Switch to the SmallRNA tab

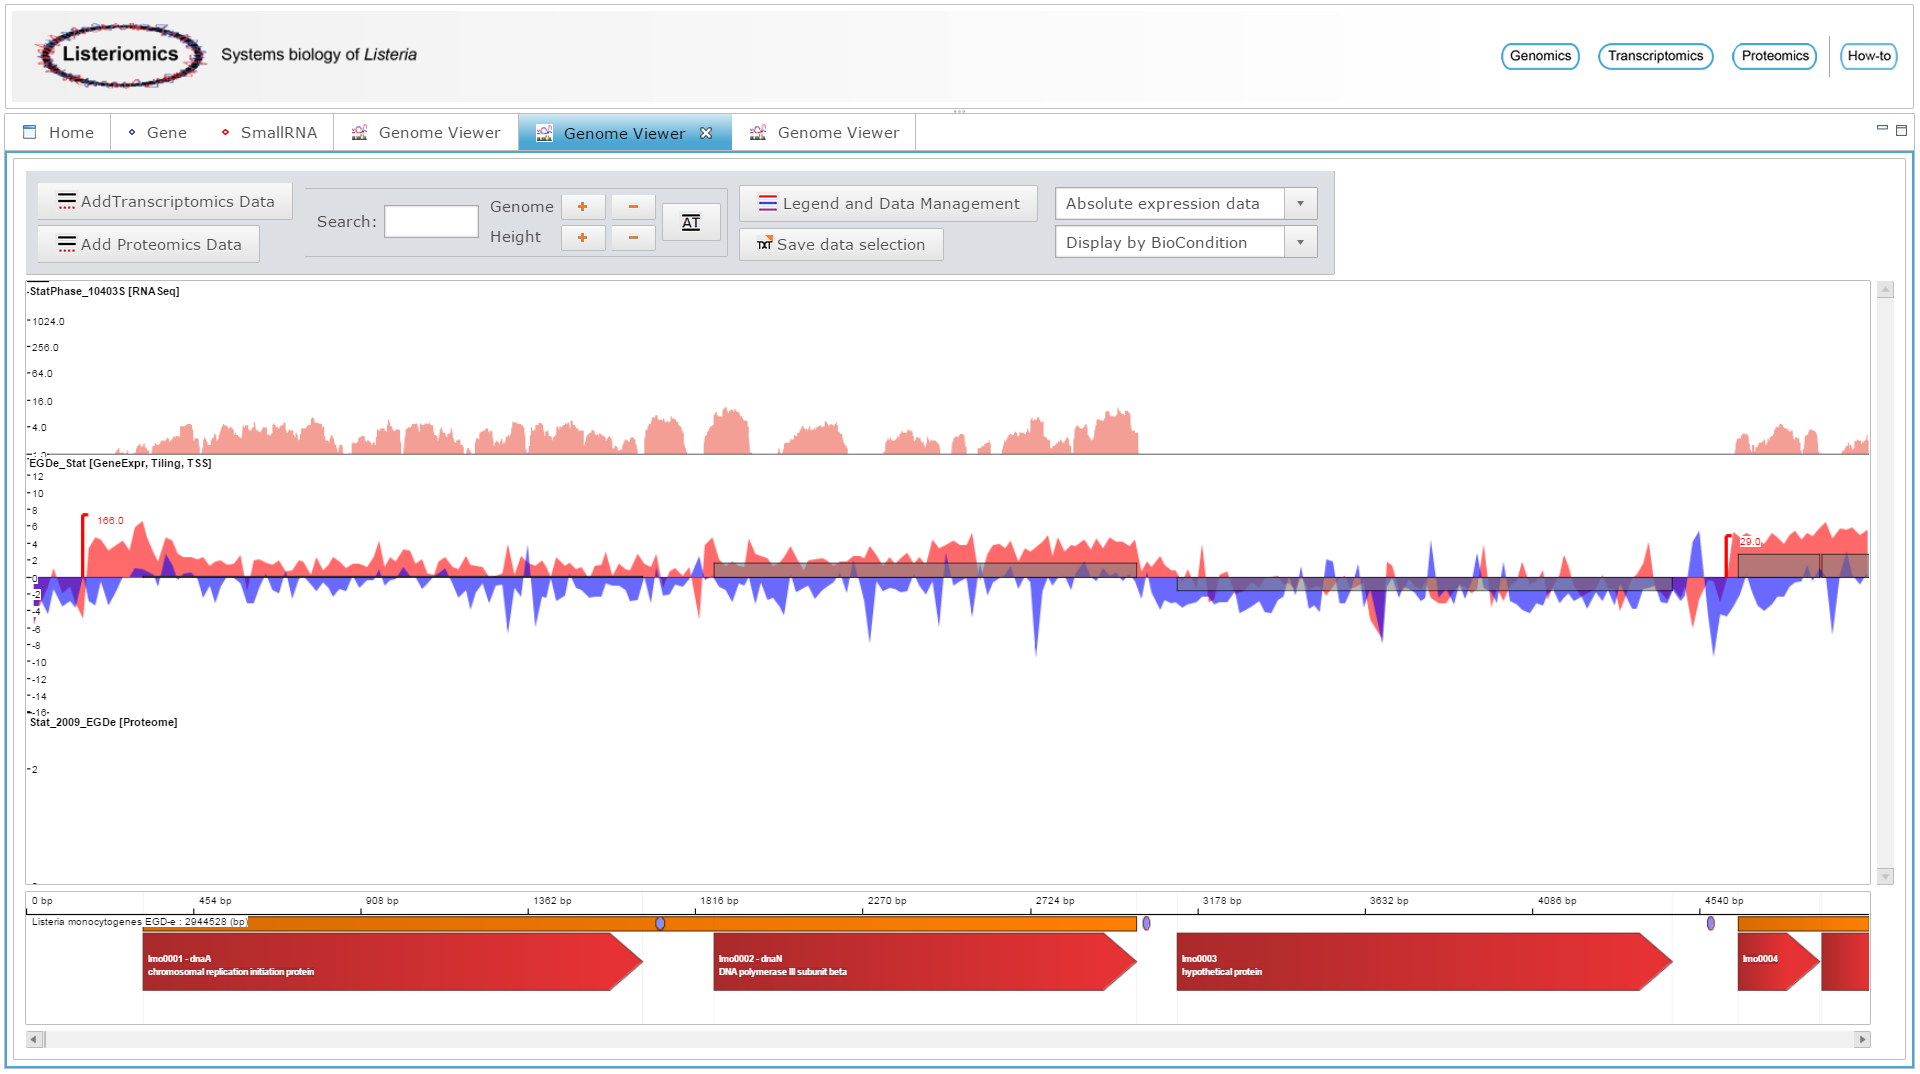coord(269,133)
